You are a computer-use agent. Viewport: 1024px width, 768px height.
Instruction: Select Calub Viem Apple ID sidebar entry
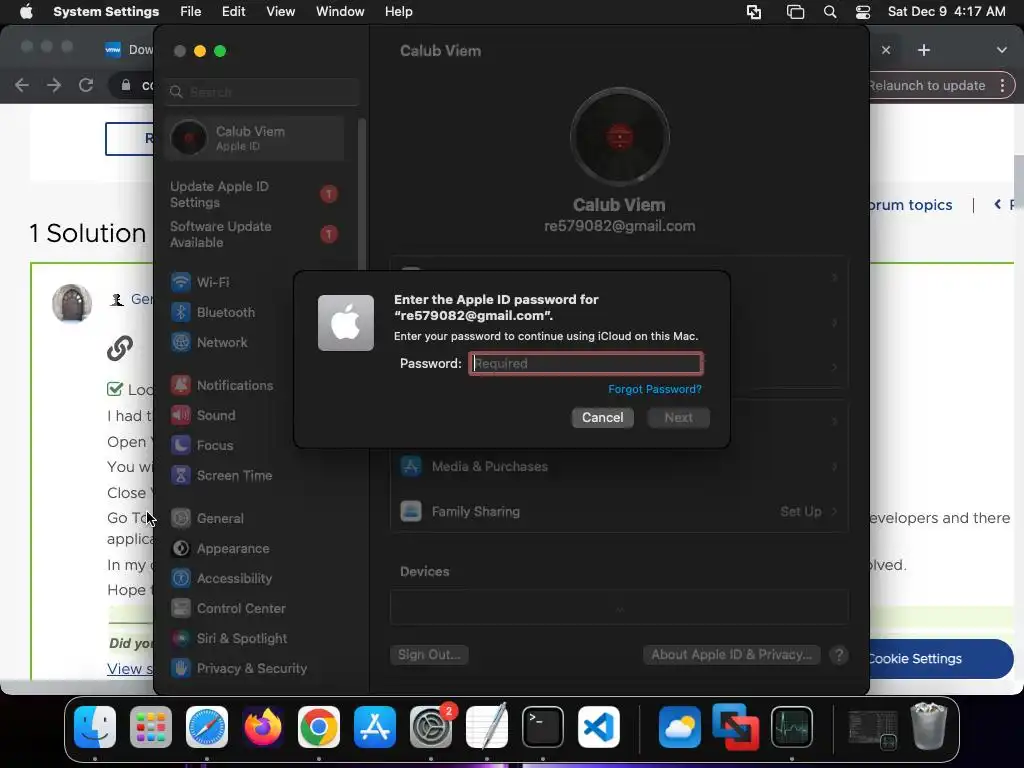click(x=255, y=138)
